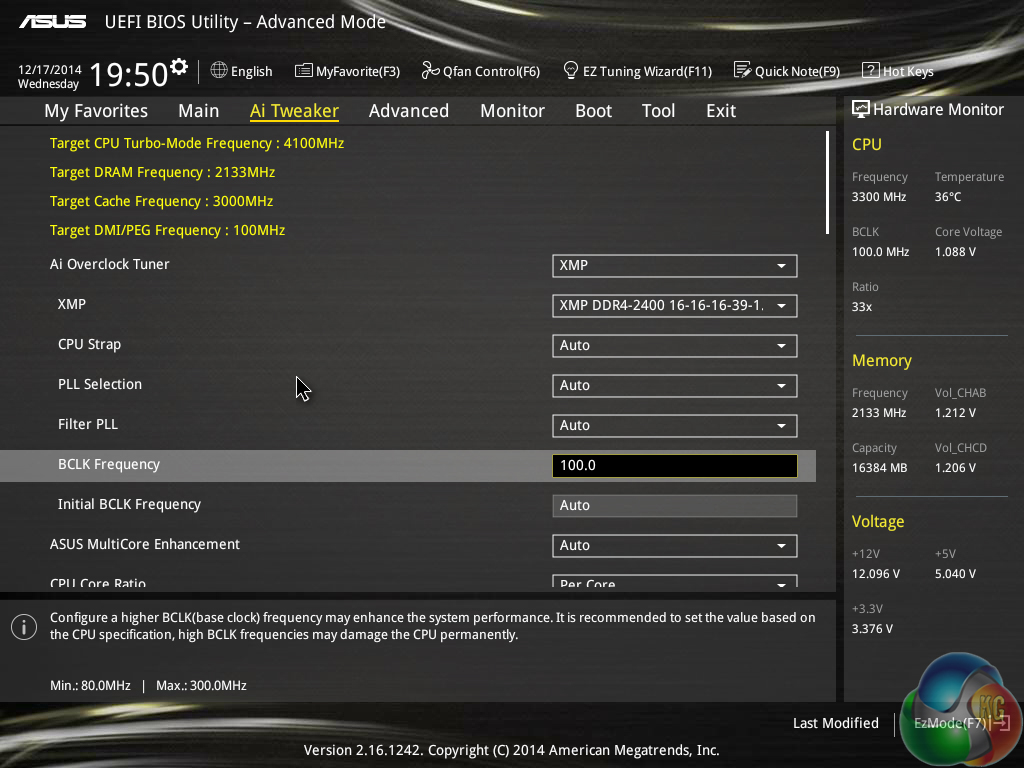The height and width of the screenshot is (768, 1024).
Task: Open the Tool tab
Action: [x=658, y=111]
